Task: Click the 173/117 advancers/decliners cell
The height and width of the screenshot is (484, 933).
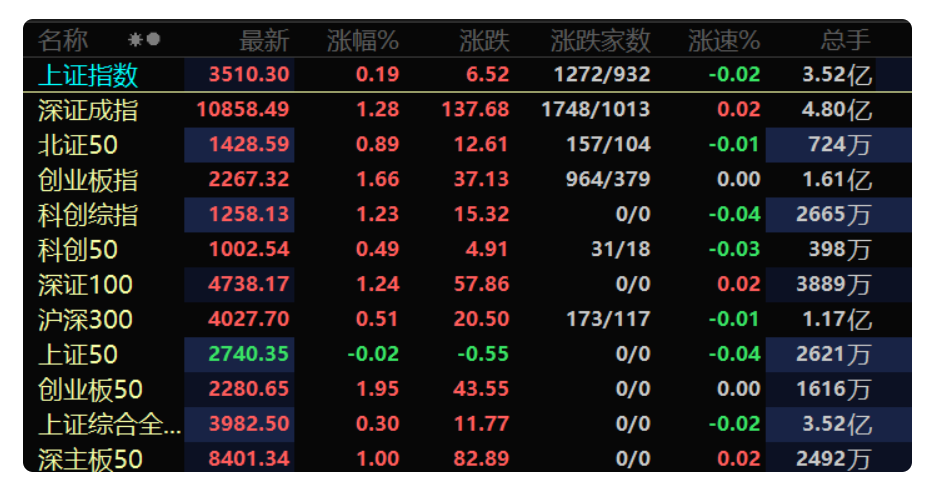Action: (x=608, y=319)
